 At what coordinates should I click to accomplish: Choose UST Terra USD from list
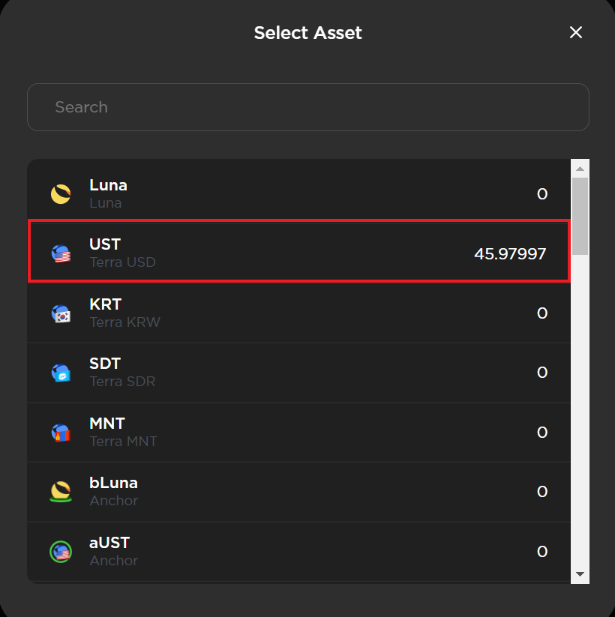(x=299, y=251)
